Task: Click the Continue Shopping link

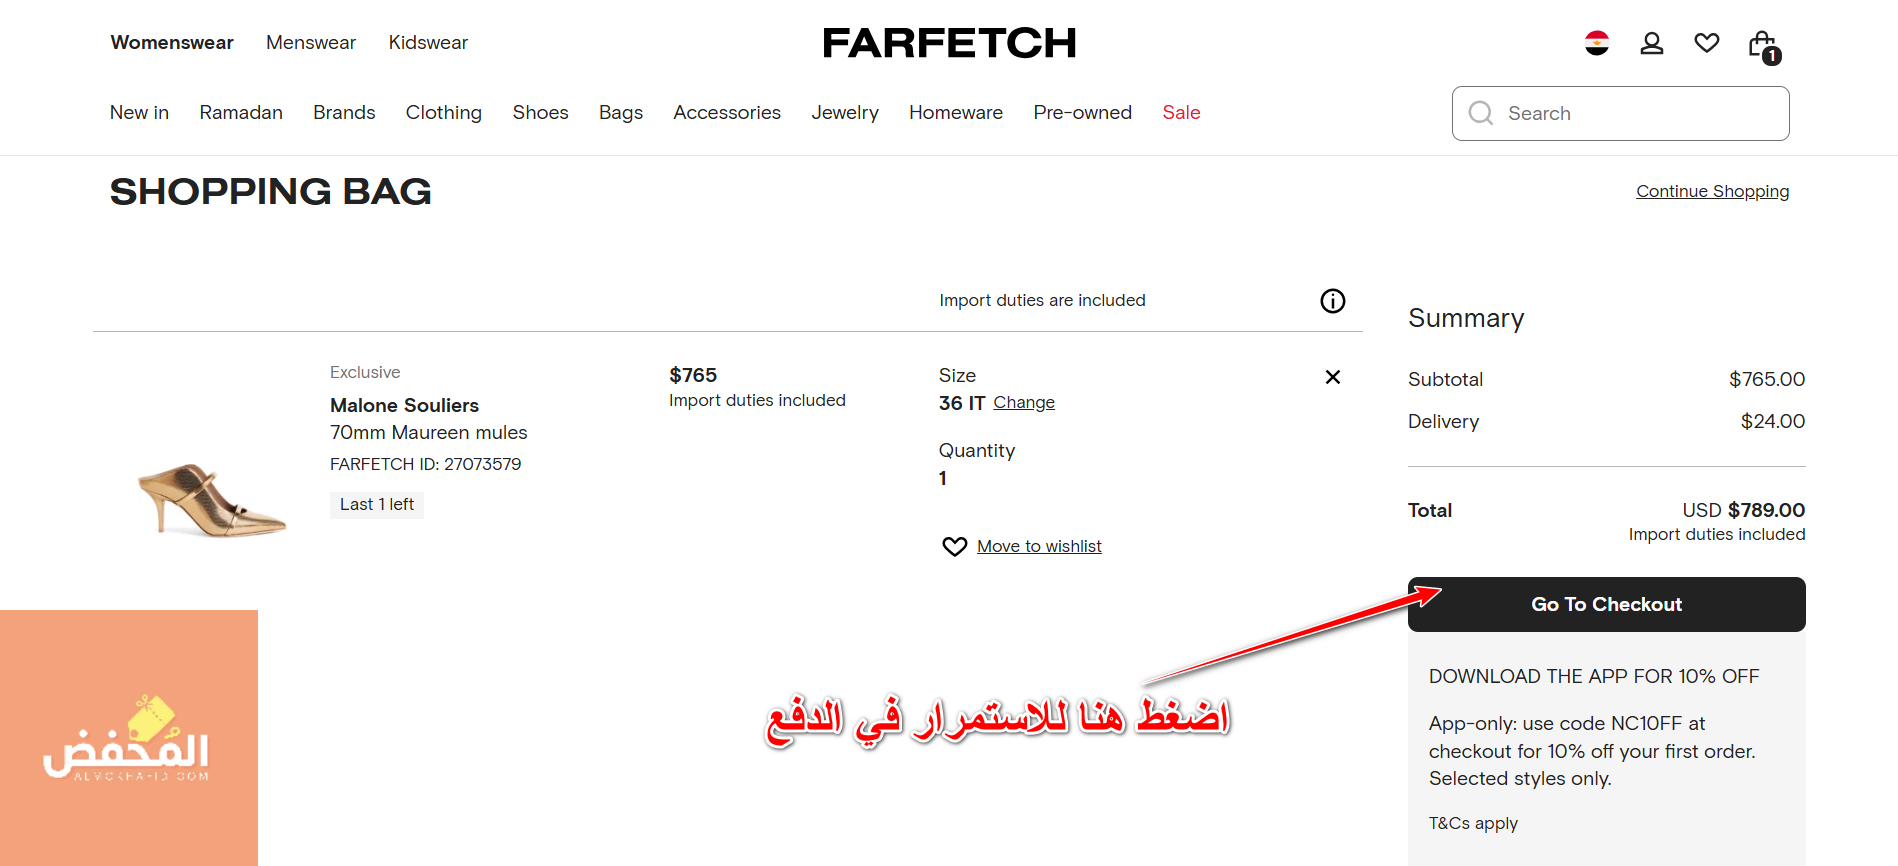Action: tap(1711, 191)
